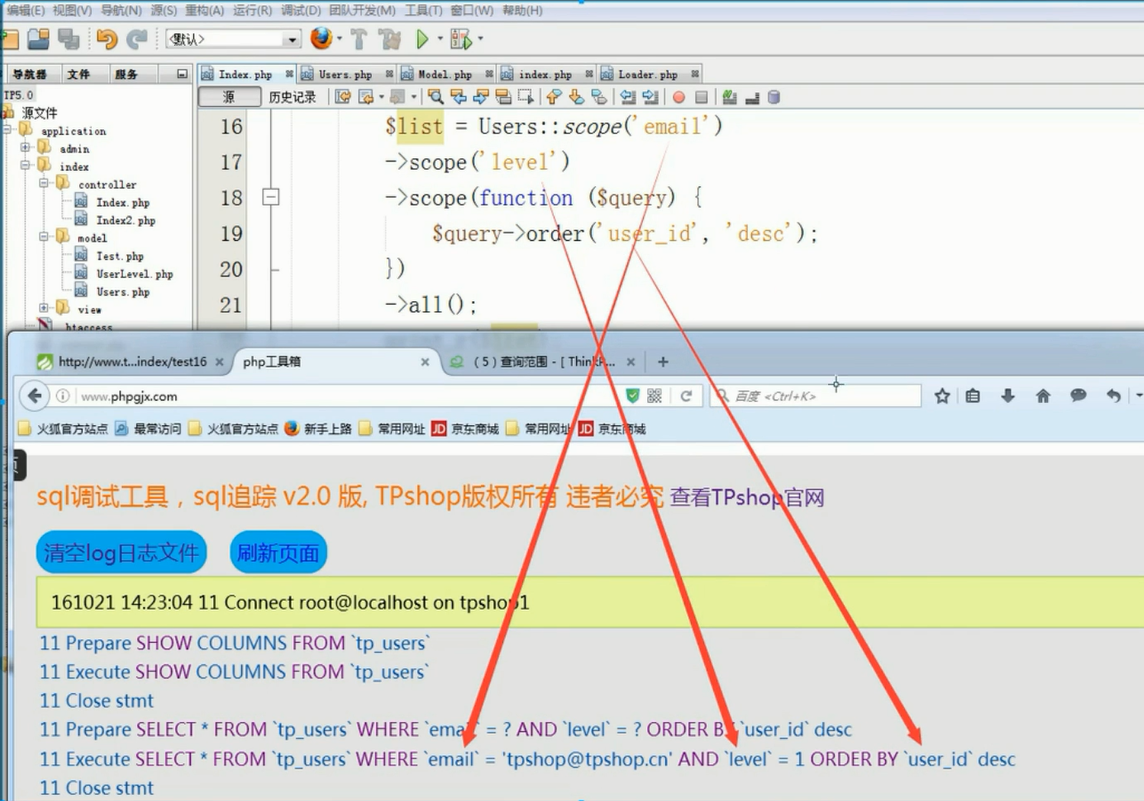1144x801 pixels.
Task: Close the php工具箱 browser tab
Action: click(425, 362)
